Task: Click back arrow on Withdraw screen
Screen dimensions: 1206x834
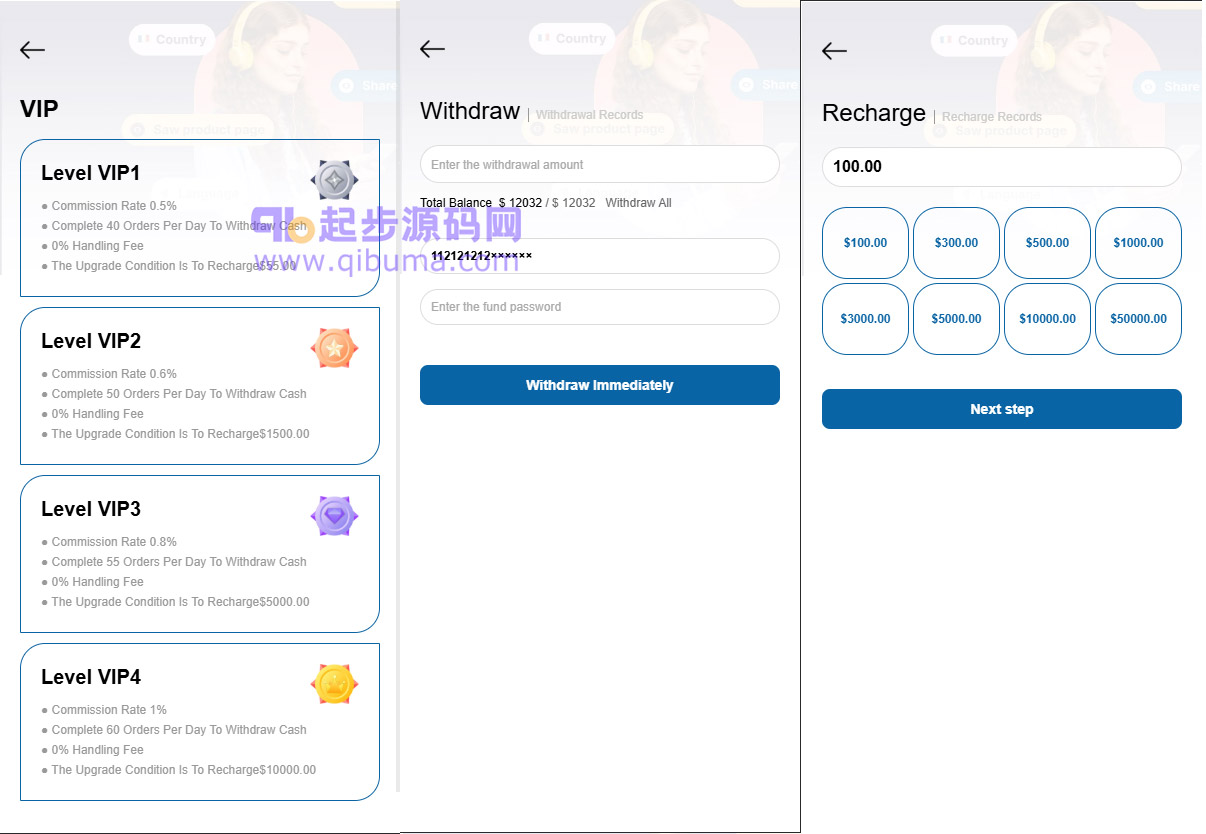Action: [x=432, y=49]
